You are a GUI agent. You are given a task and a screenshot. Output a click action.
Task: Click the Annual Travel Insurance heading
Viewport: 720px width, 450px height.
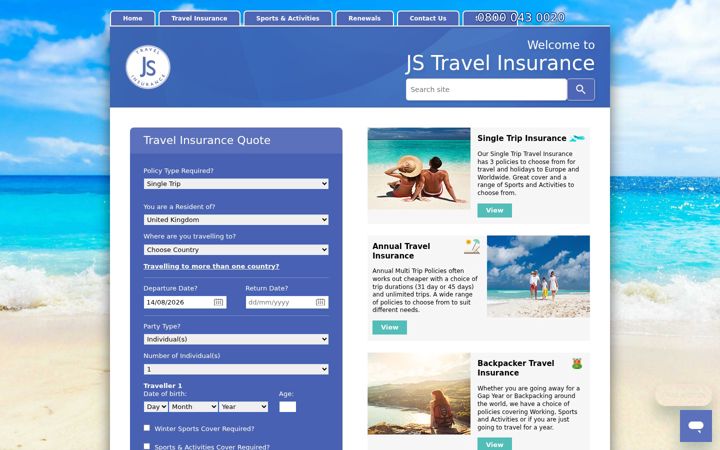click(x=401, y=251)
